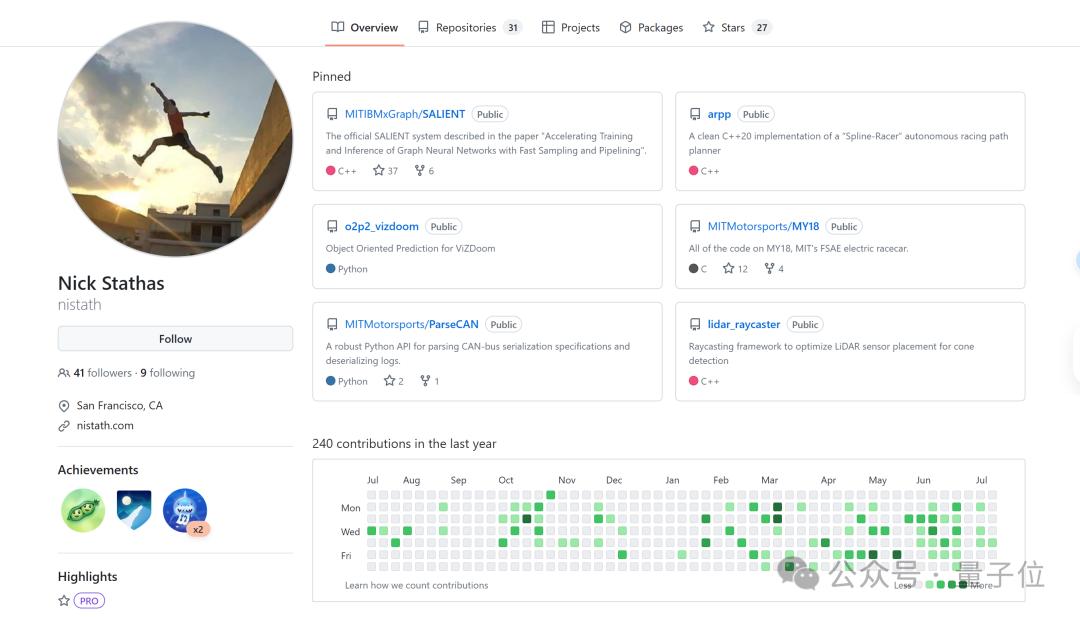Click the fork count on ParseCAN repository

[x=430, y=381]
